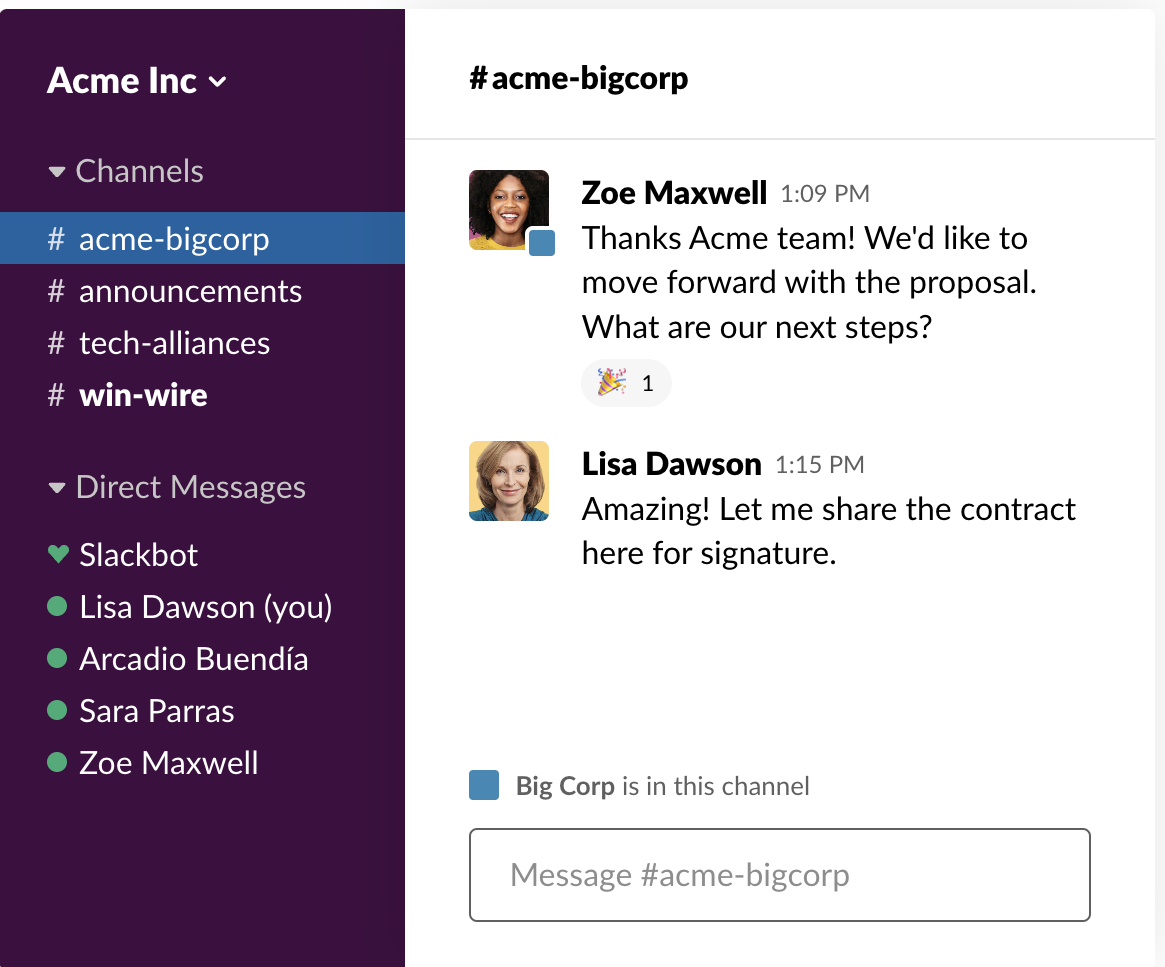
Task: Collapse the Channels section
Action: point(126,172)
